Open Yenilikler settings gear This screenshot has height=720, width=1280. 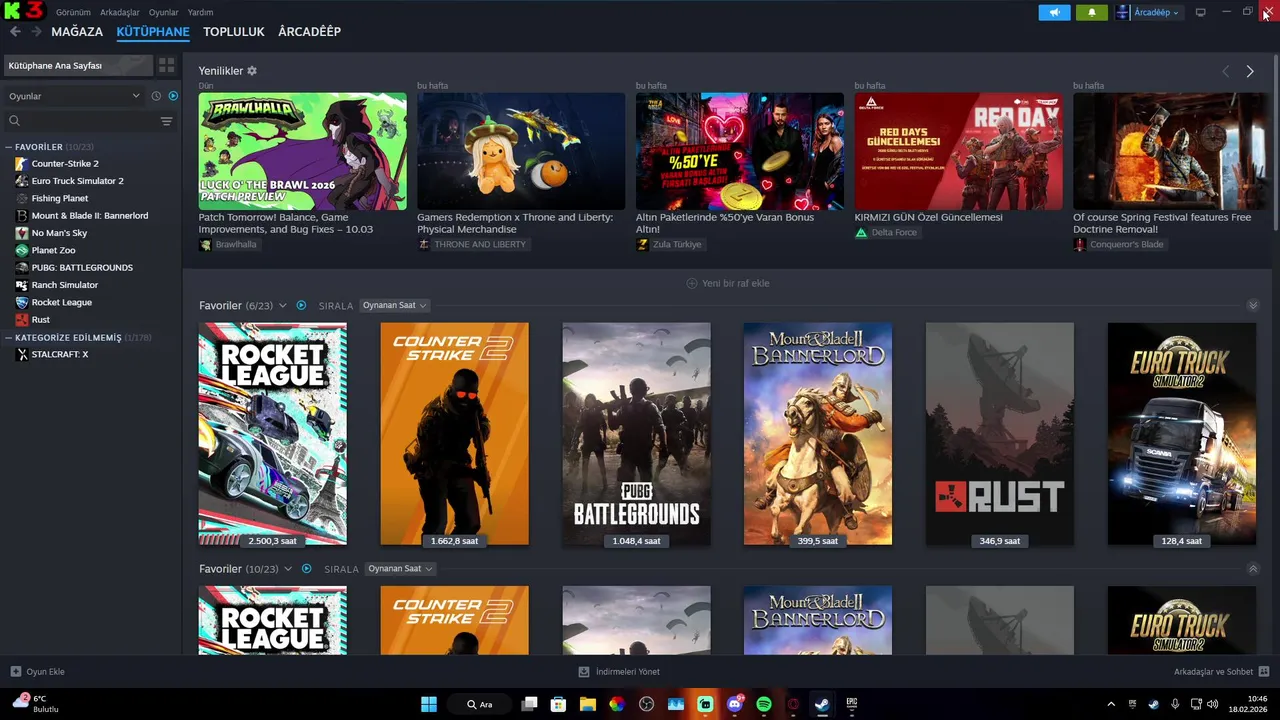(252, 71)
